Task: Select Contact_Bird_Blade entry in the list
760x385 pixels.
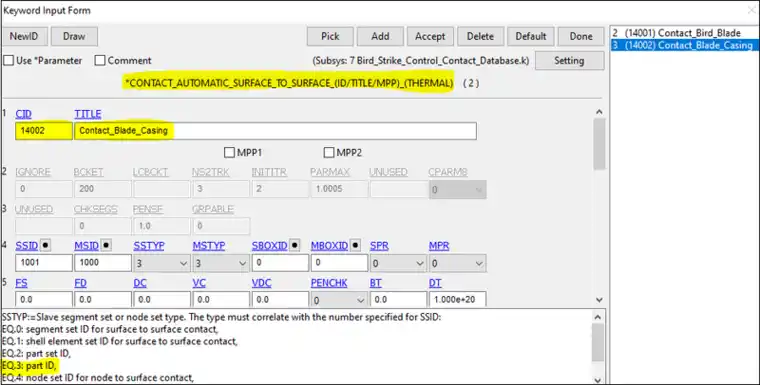Action: 676,33
